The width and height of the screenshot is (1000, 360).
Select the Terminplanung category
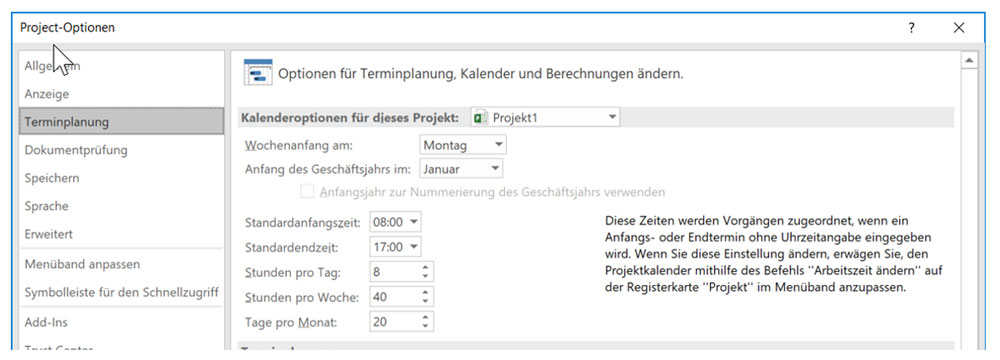pyautogui.click(x=121, y=121)
